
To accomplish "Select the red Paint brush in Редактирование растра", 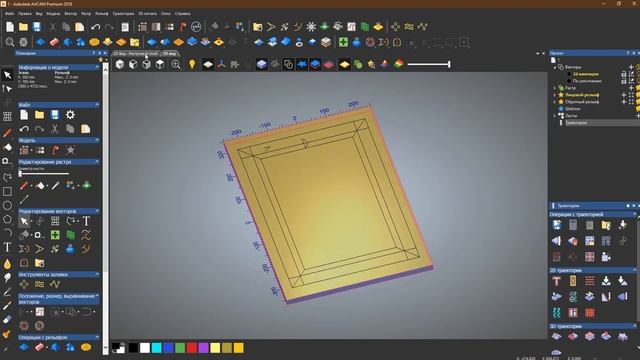I will [x=24, y=186].
